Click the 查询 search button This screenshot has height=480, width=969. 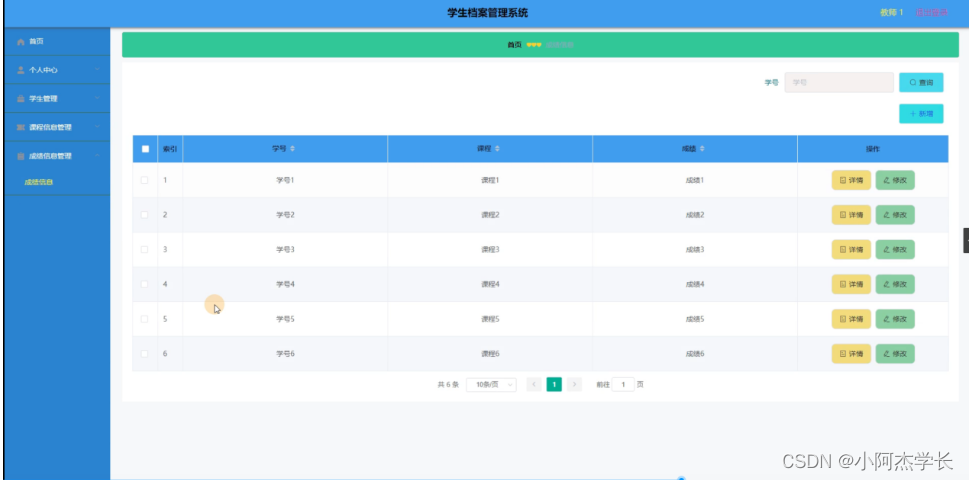(921, 82)
